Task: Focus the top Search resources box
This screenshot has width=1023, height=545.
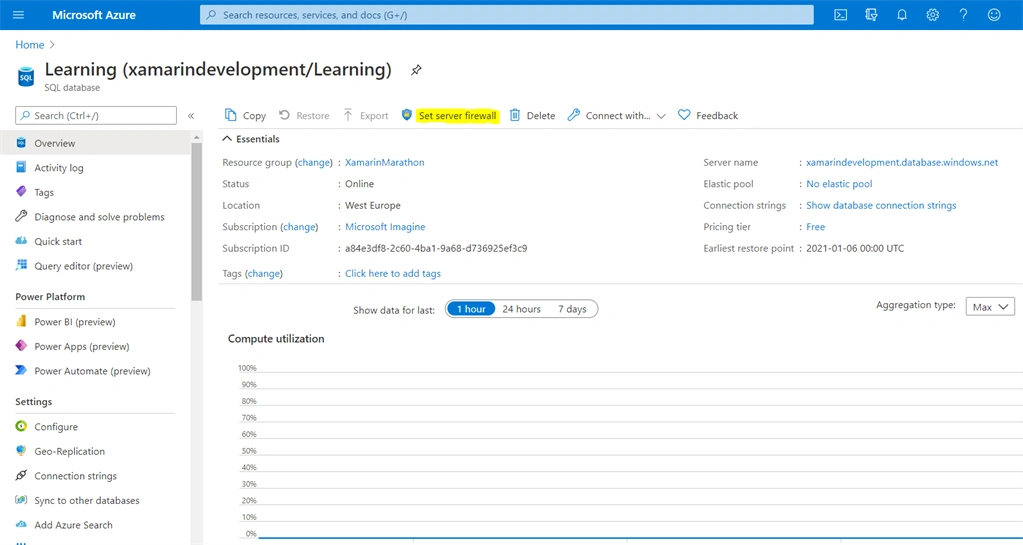Action: 506,14
